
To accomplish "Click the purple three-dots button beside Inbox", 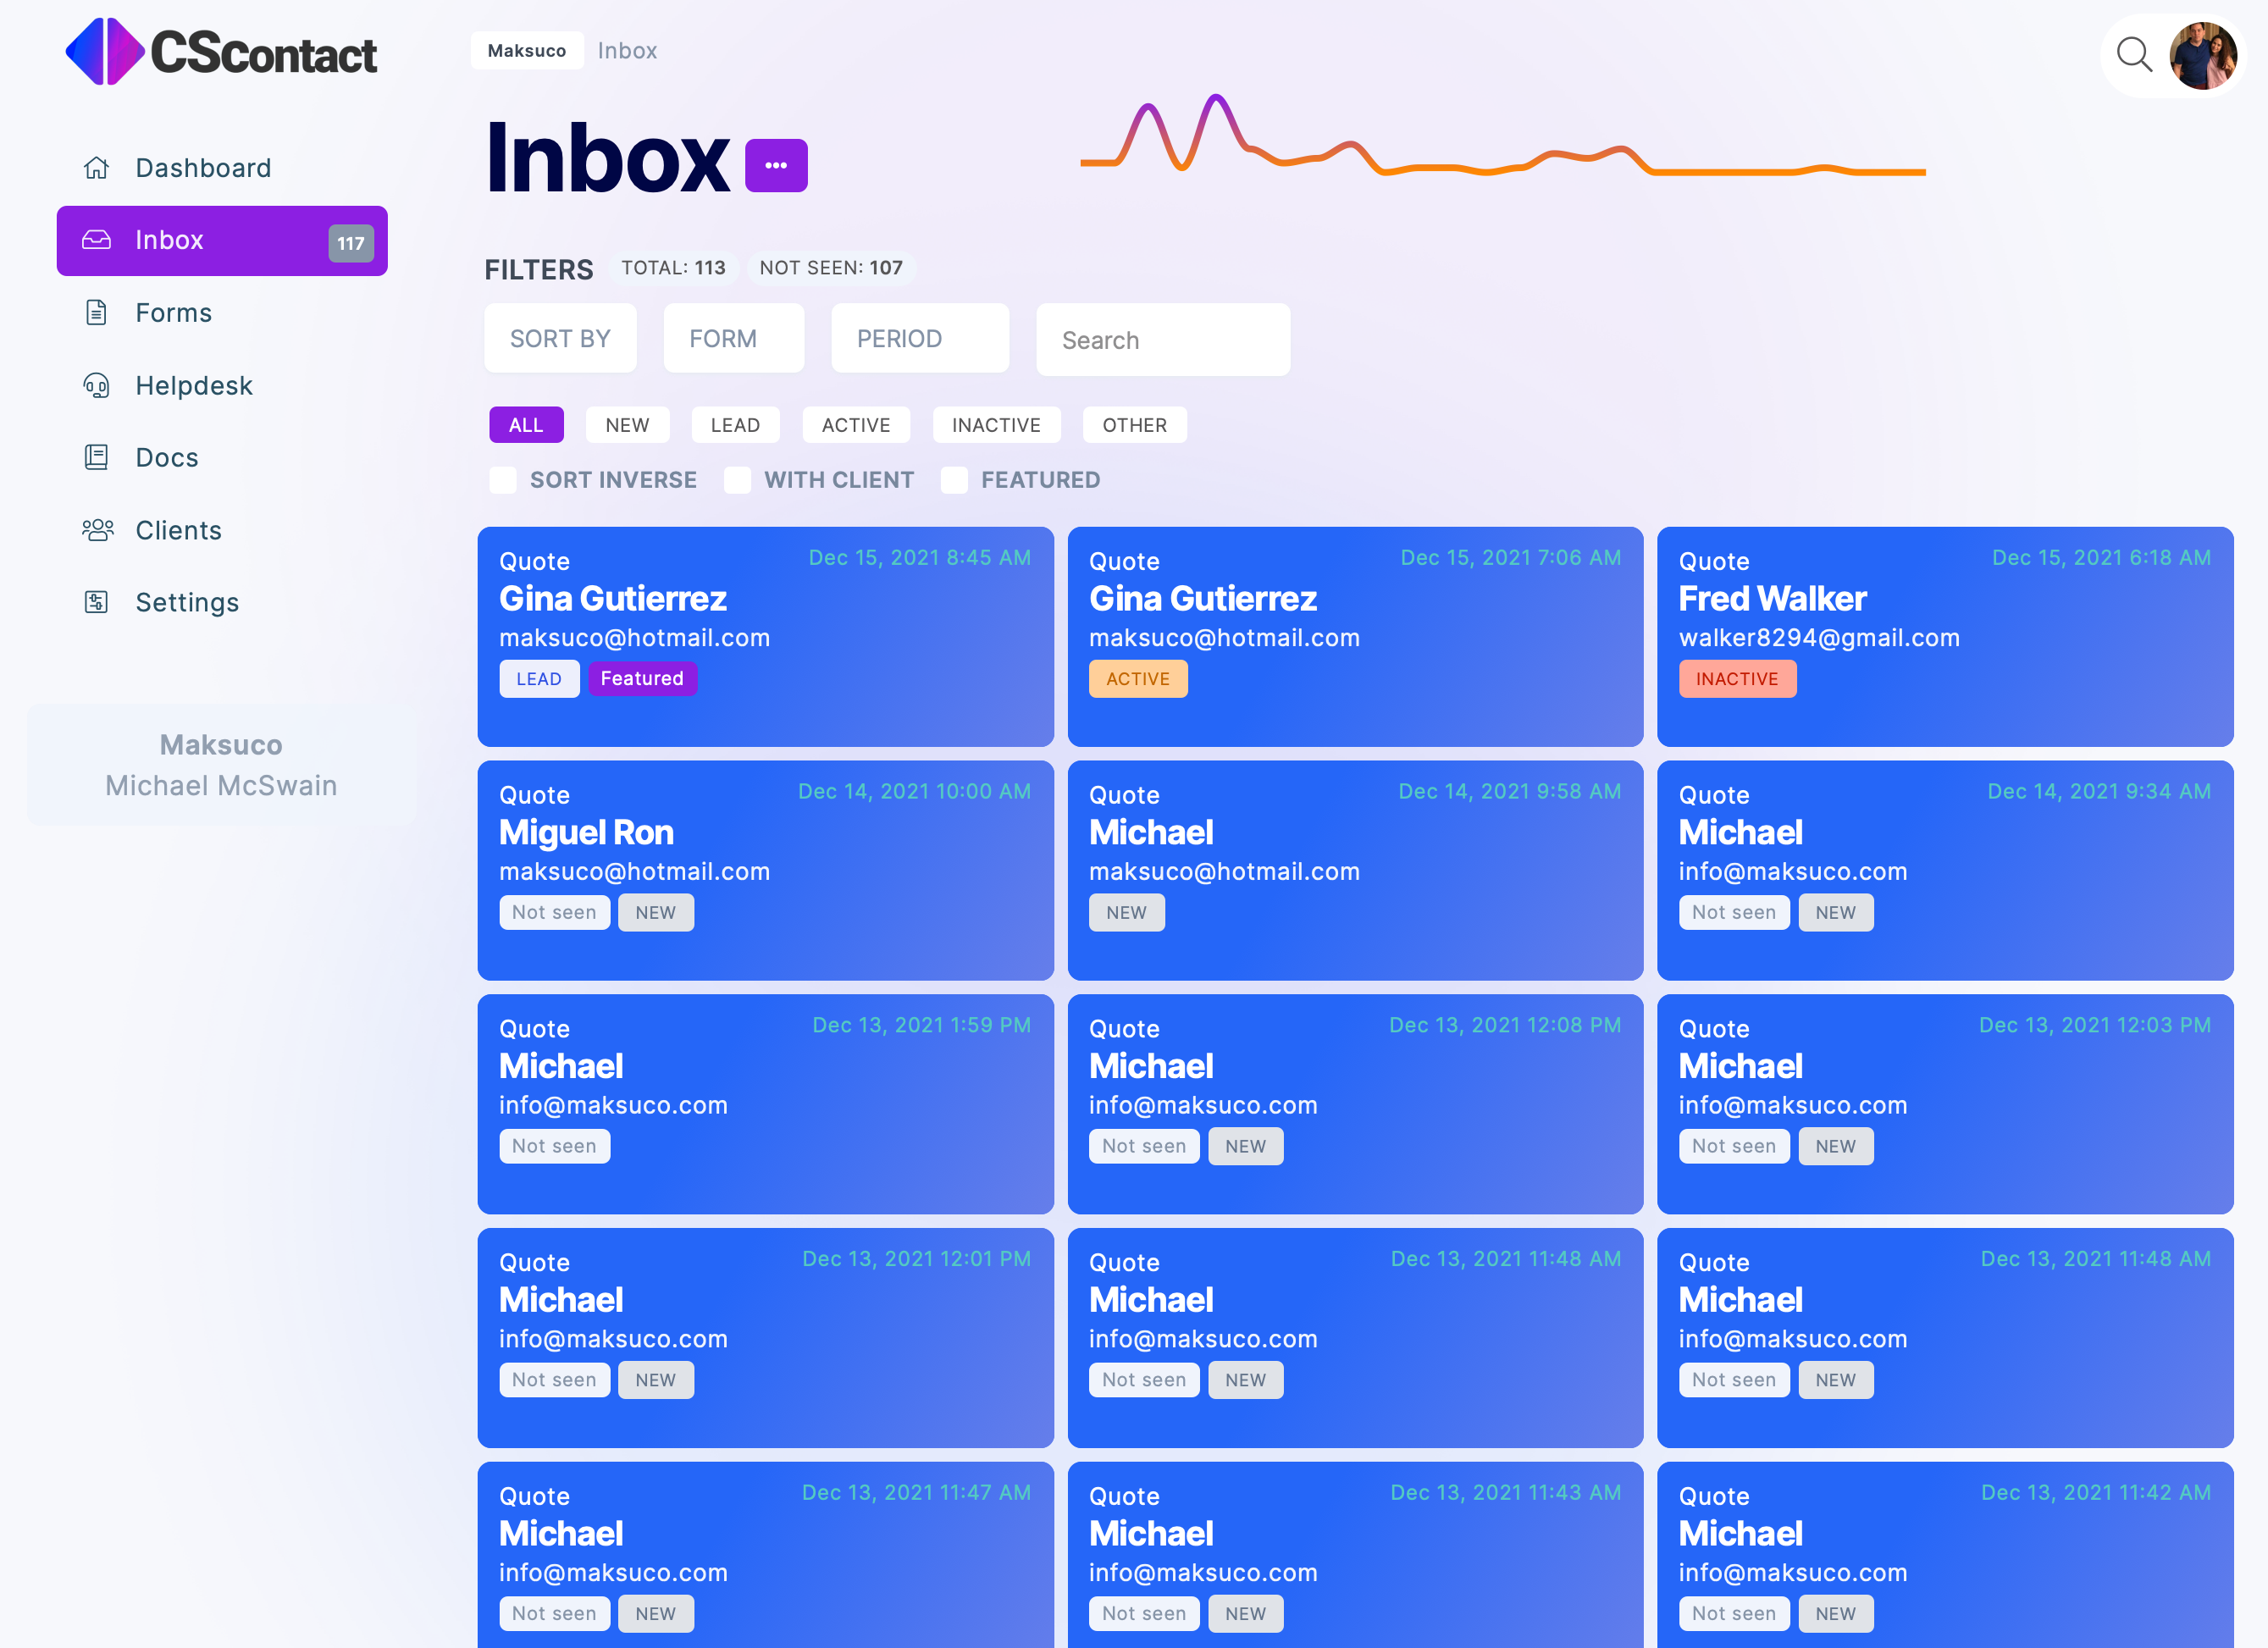I will click(x=776, y=165).
